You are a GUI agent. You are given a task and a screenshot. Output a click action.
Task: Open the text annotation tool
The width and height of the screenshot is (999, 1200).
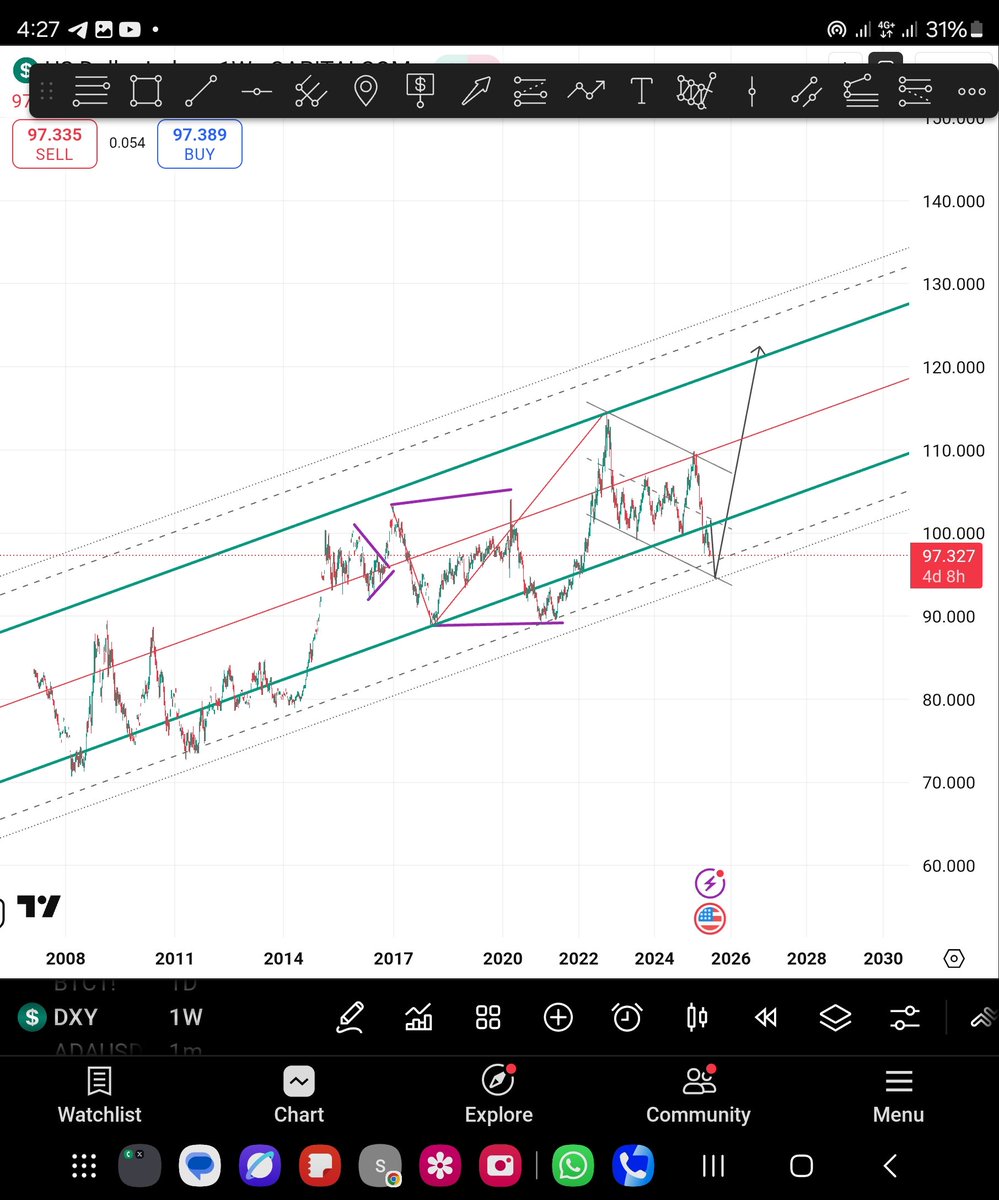pos(641,90)
